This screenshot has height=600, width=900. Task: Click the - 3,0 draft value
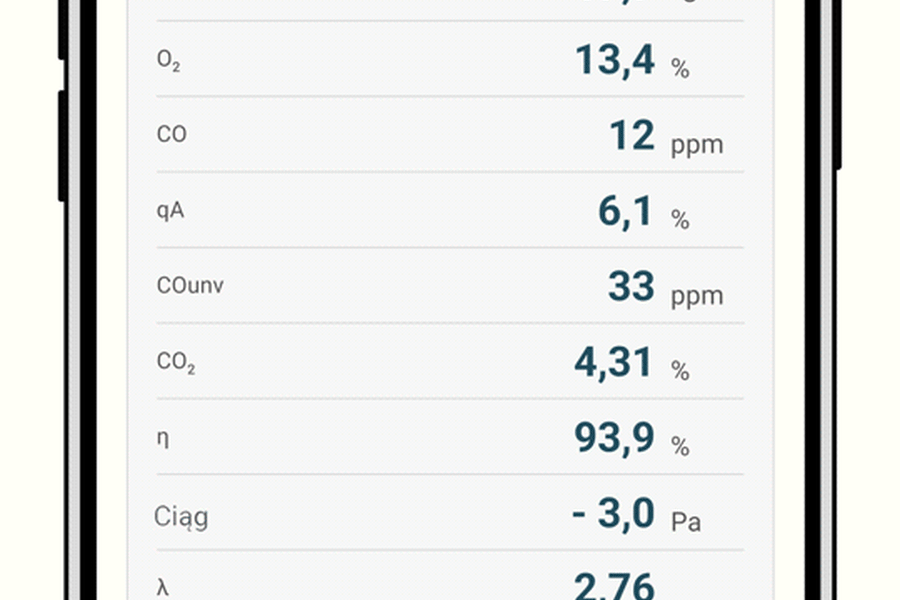coord(613,514)
